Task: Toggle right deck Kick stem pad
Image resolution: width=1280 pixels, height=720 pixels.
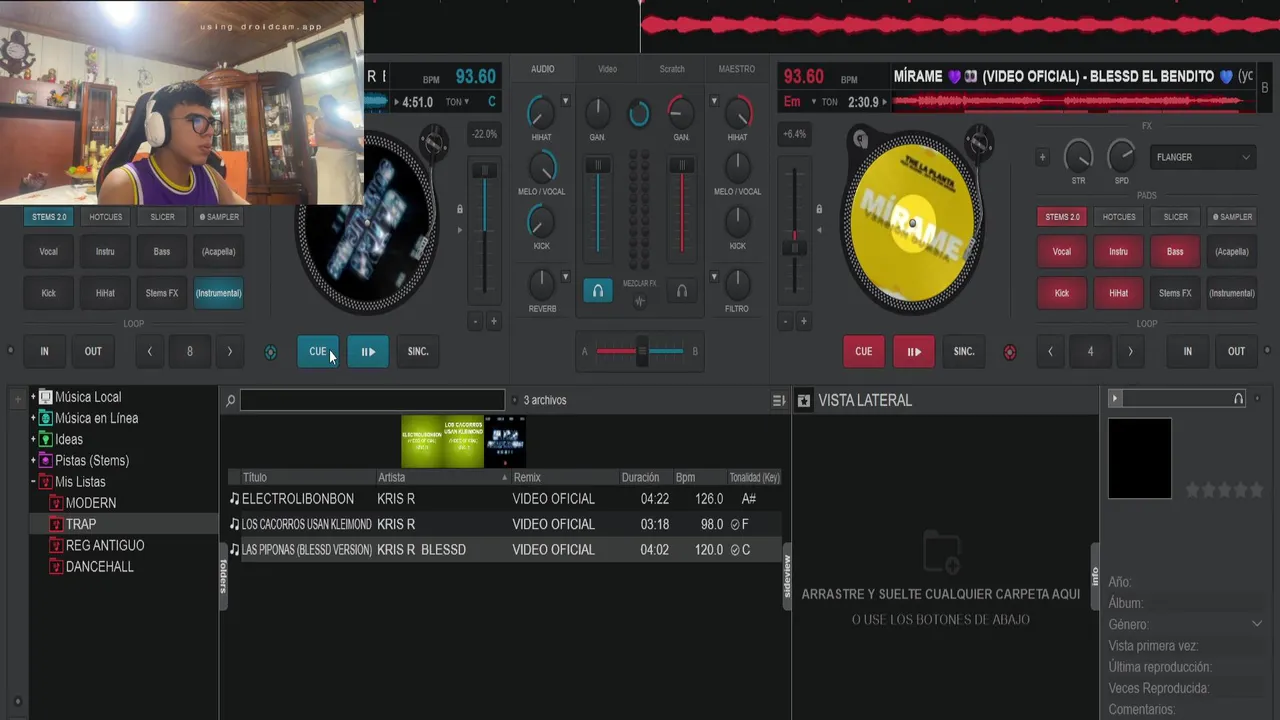Action: (1062, 293)
